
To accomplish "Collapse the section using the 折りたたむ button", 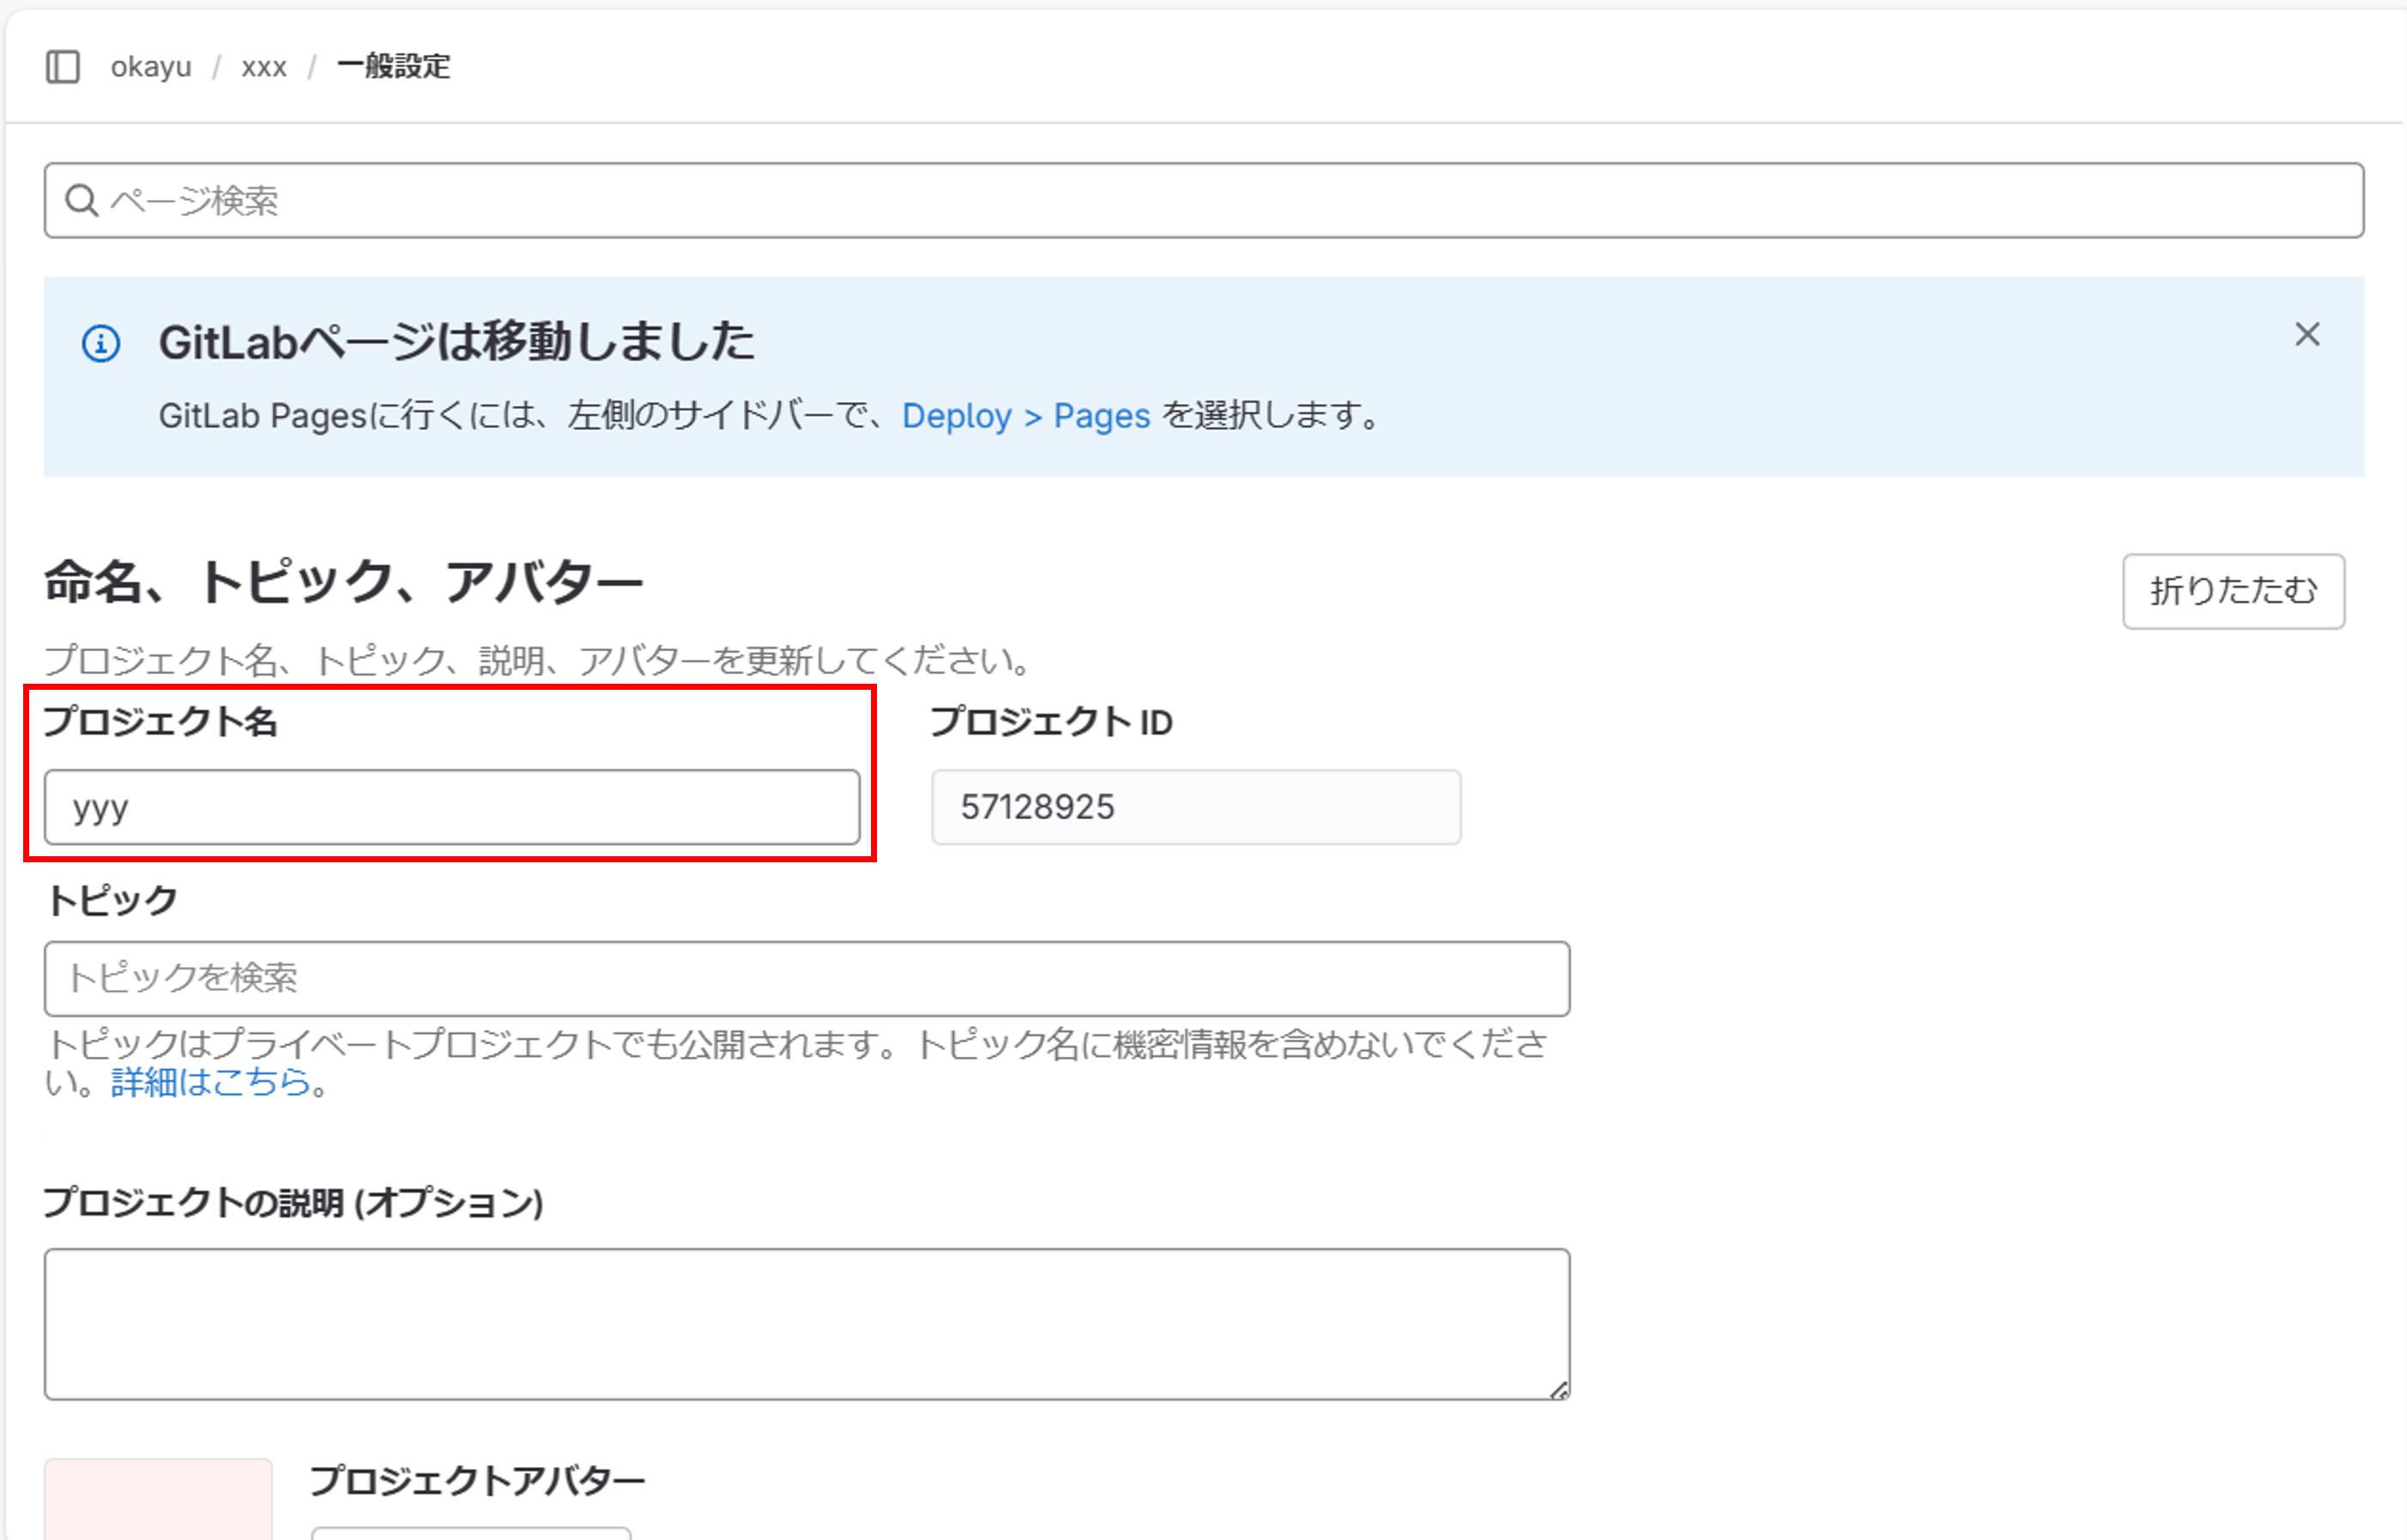I will click(2233, 591).
